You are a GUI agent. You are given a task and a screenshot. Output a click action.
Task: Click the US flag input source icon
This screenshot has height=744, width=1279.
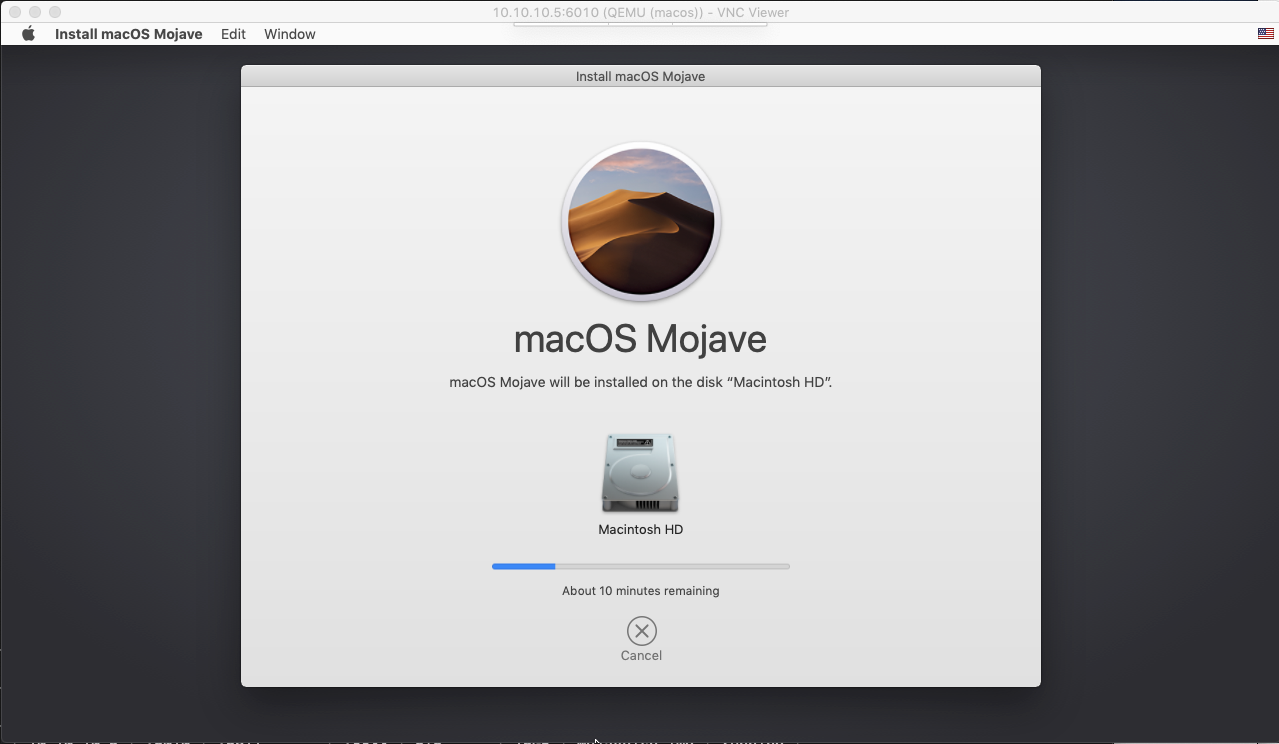pyautogui.click(x=1265, y=34)
